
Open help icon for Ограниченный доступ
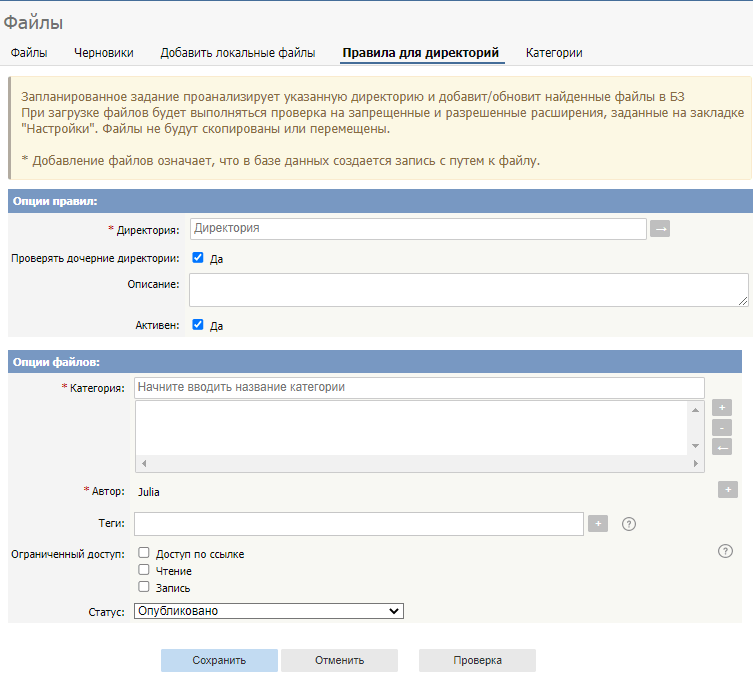coord(725,551)
